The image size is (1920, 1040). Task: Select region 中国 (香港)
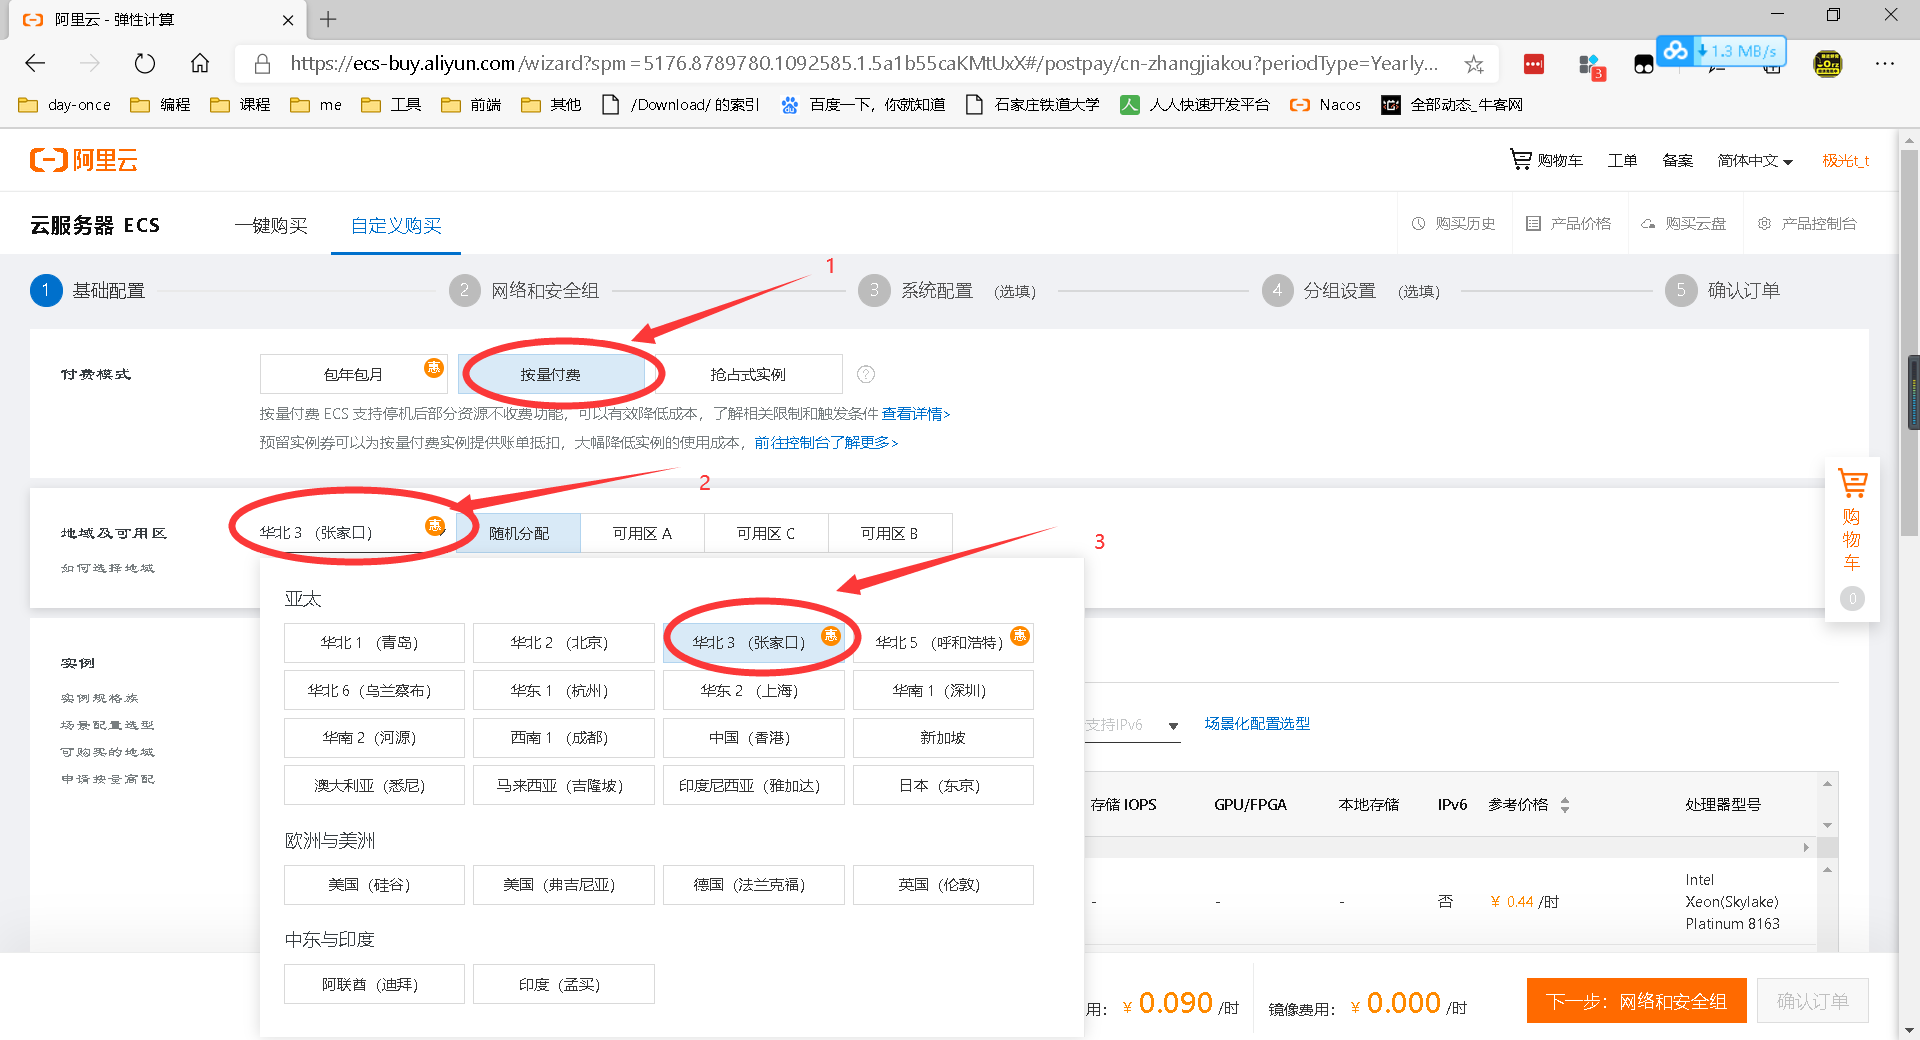754,738
